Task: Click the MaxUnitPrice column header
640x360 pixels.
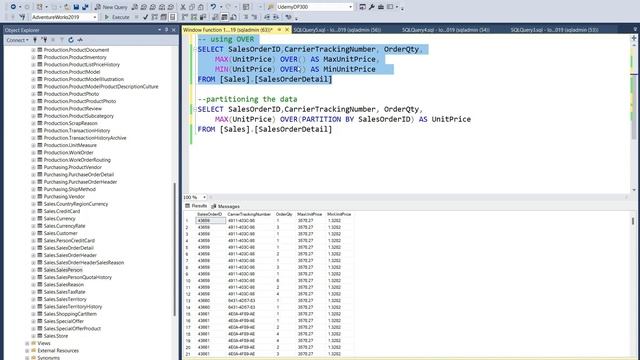Action: (309, 214)
